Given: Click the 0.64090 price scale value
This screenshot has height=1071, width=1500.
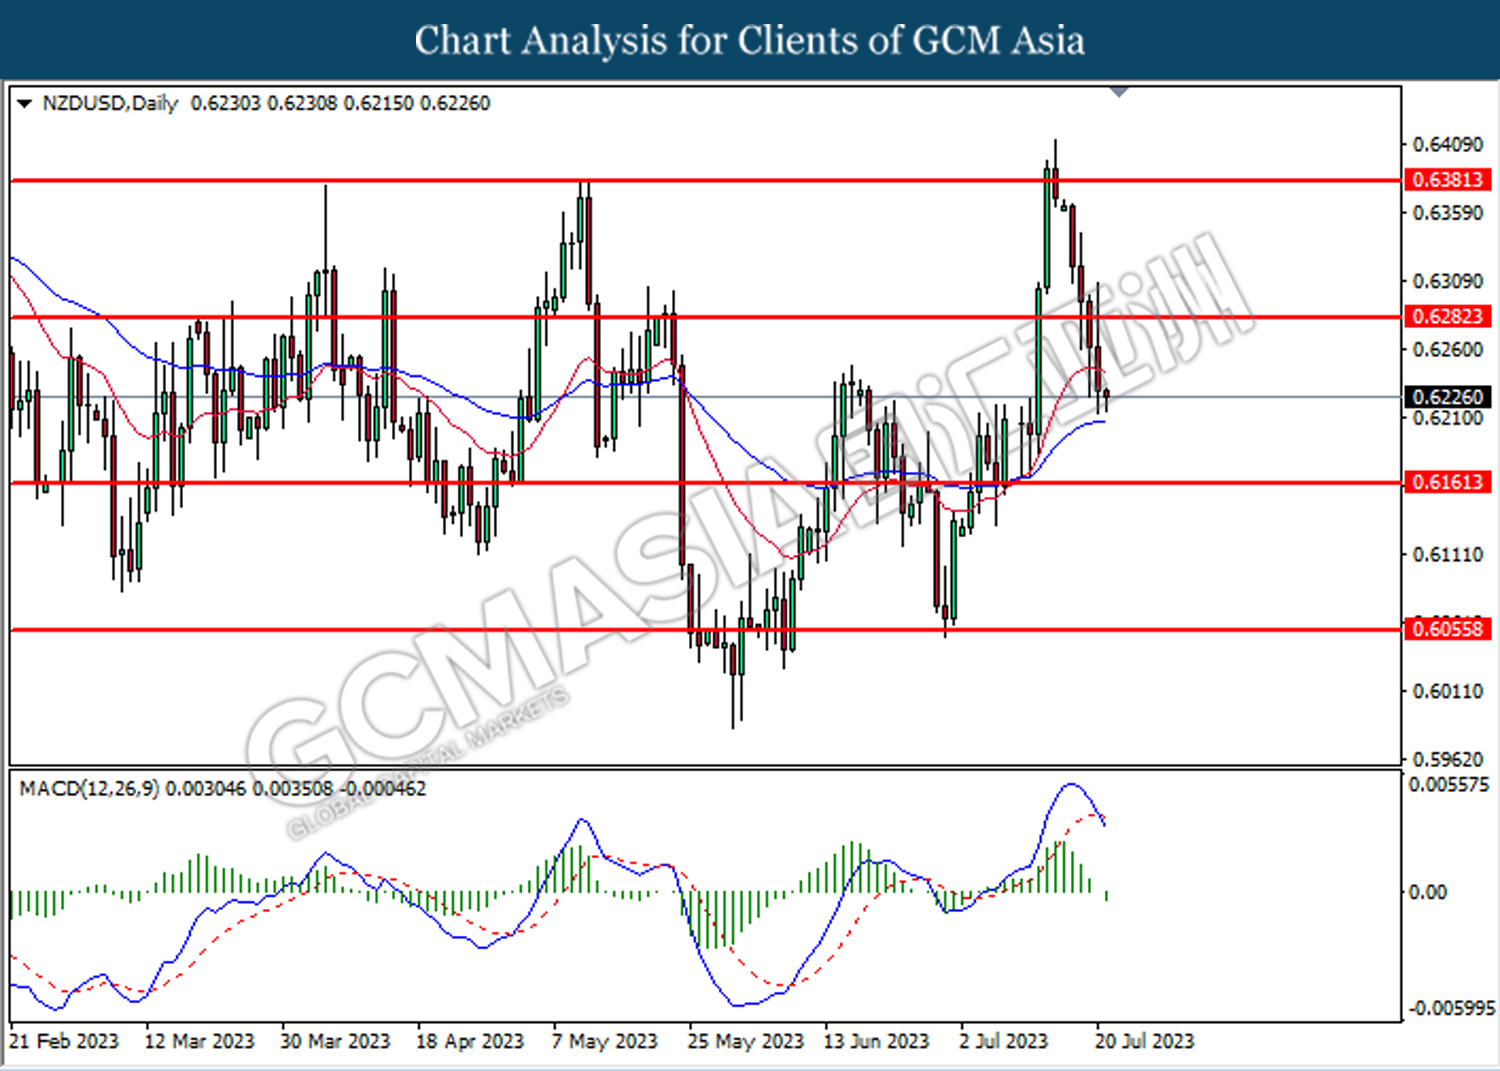Looking at the screenshot, I should point(1447,145).
